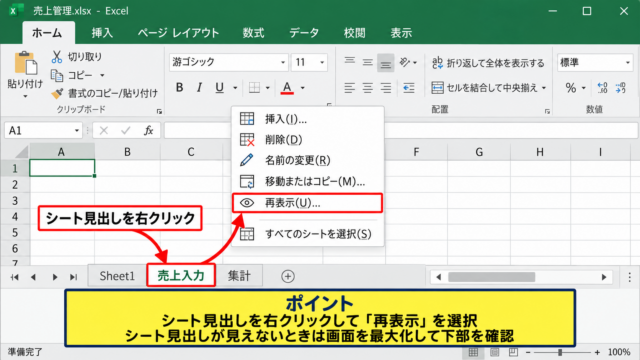Viewport: 640px width, 360px height.
Task: Switch to Normal view in status bar
Action: click(x=473, y=352)
